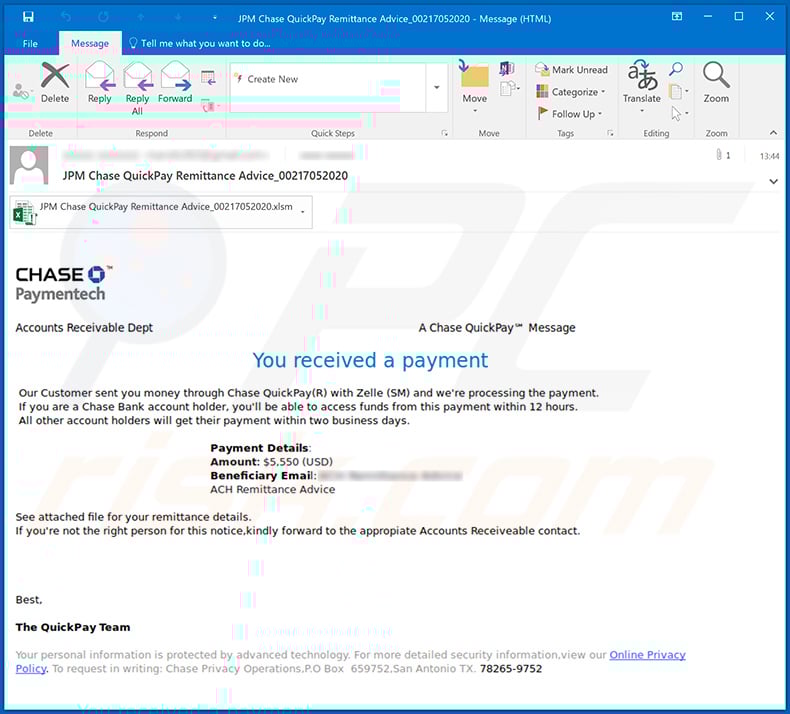Click the Translate icon
The image size is (790, 714).
pos(642,75)
